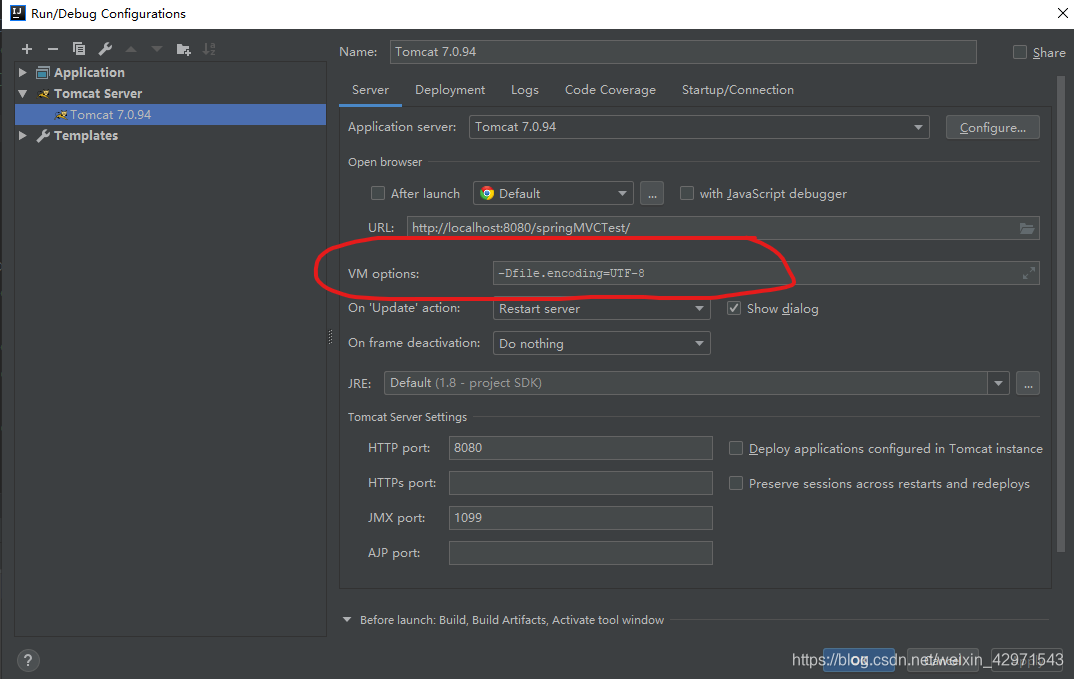The height and width of the screenshot is (679, 1074).
Task: Move configuration down arrow
Action: point(157,49)
